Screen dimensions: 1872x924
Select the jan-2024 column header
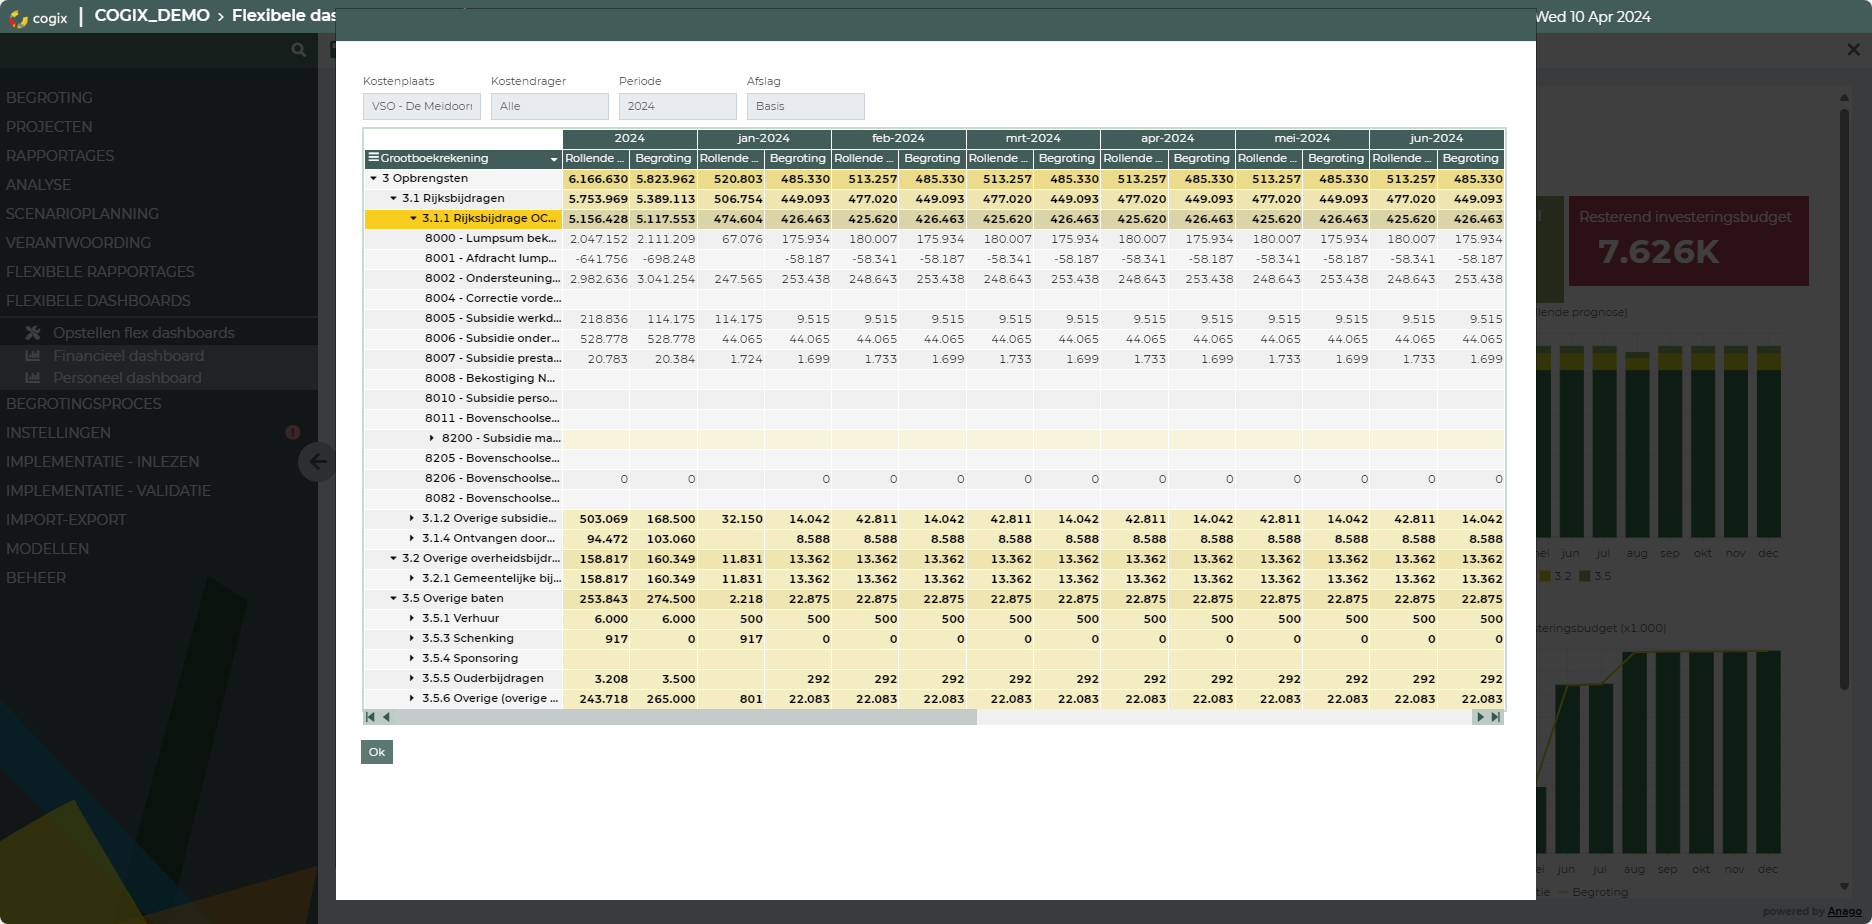(x=764, y=138)
